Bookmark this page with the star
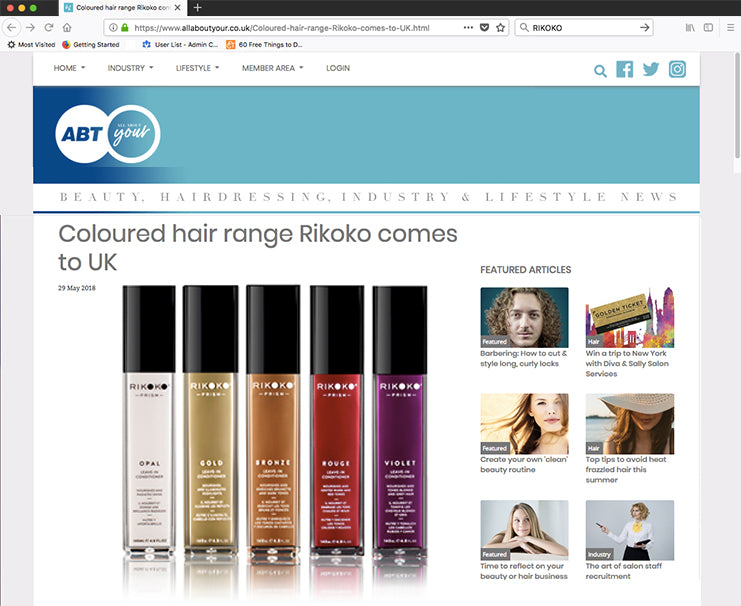The width and height of the screenshot is (741, 606). click(x=500, y=27)
